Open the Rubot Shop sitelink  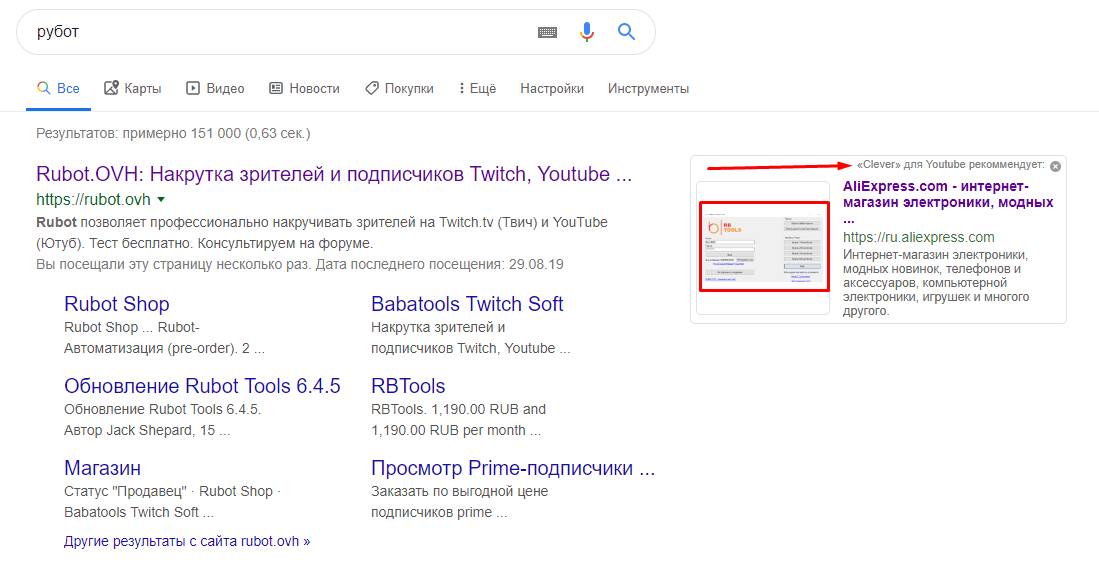coord(117,304)
